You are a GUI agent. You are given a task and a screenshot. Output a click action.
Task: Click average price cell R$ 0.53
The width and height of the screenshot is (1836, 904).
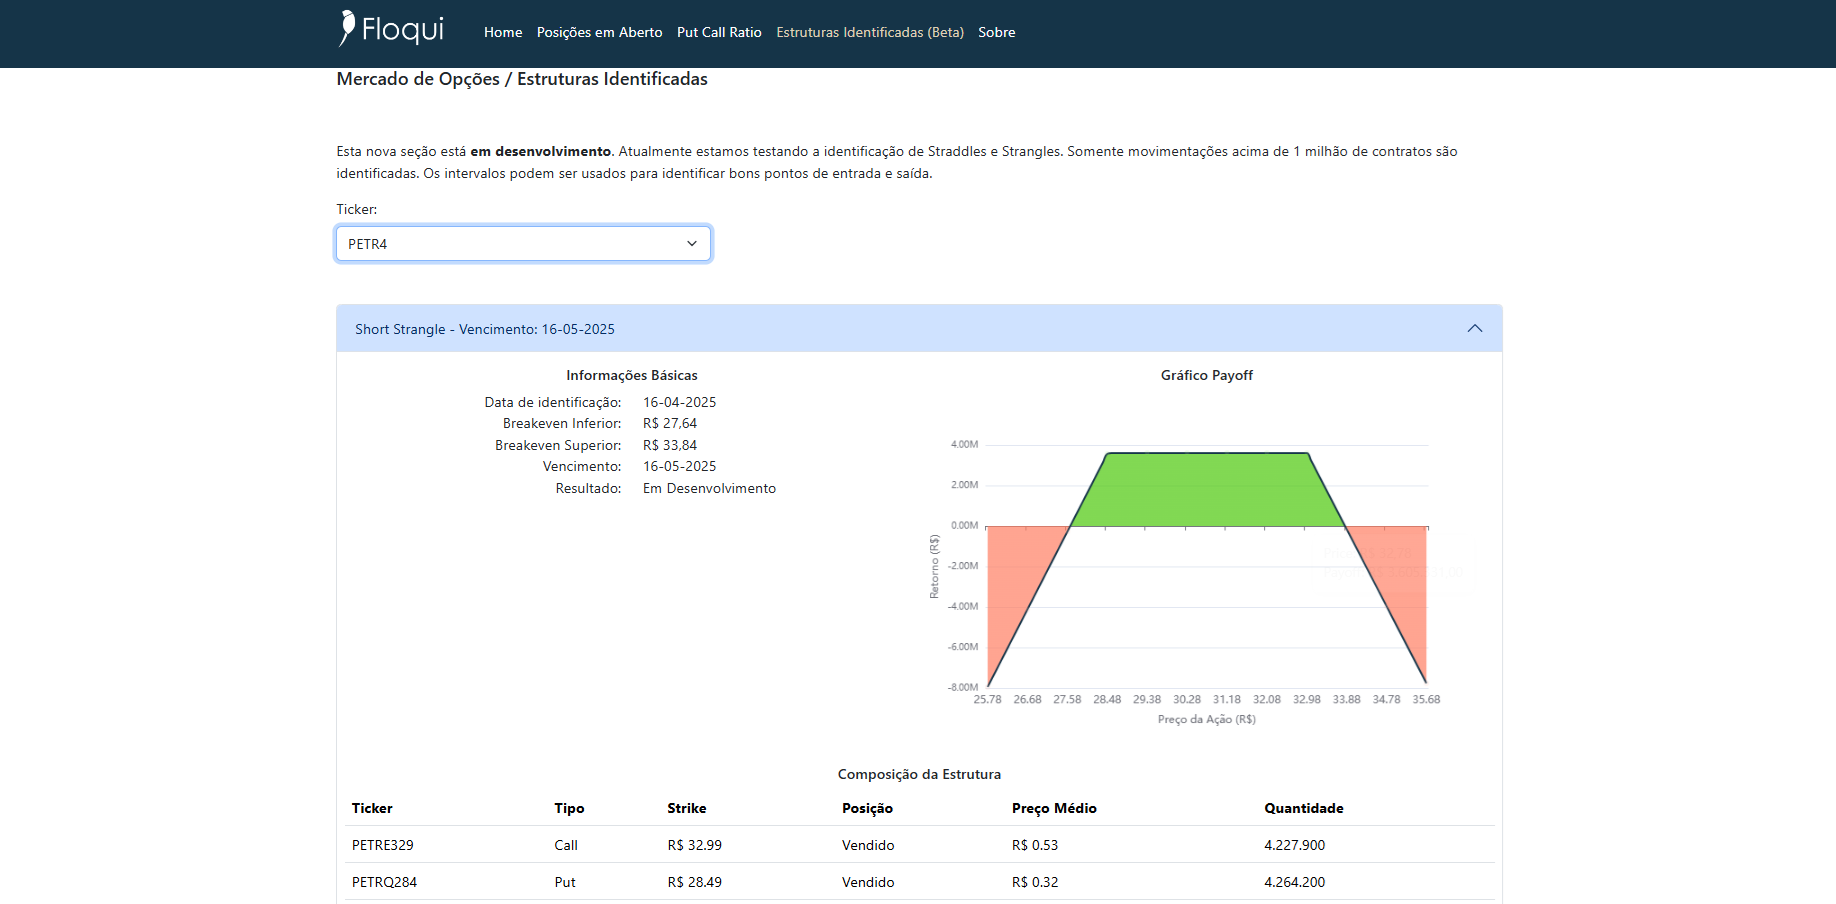click(1035, 845)
